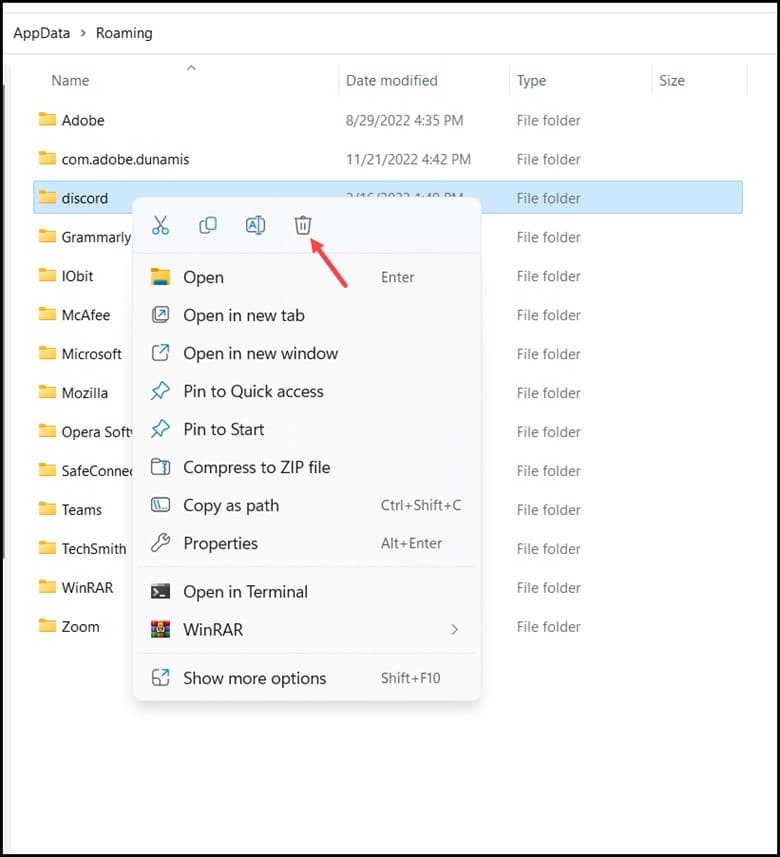Sort by the Name column header
The height and width of the screenshot is (857, 780).
click(70, 81)
